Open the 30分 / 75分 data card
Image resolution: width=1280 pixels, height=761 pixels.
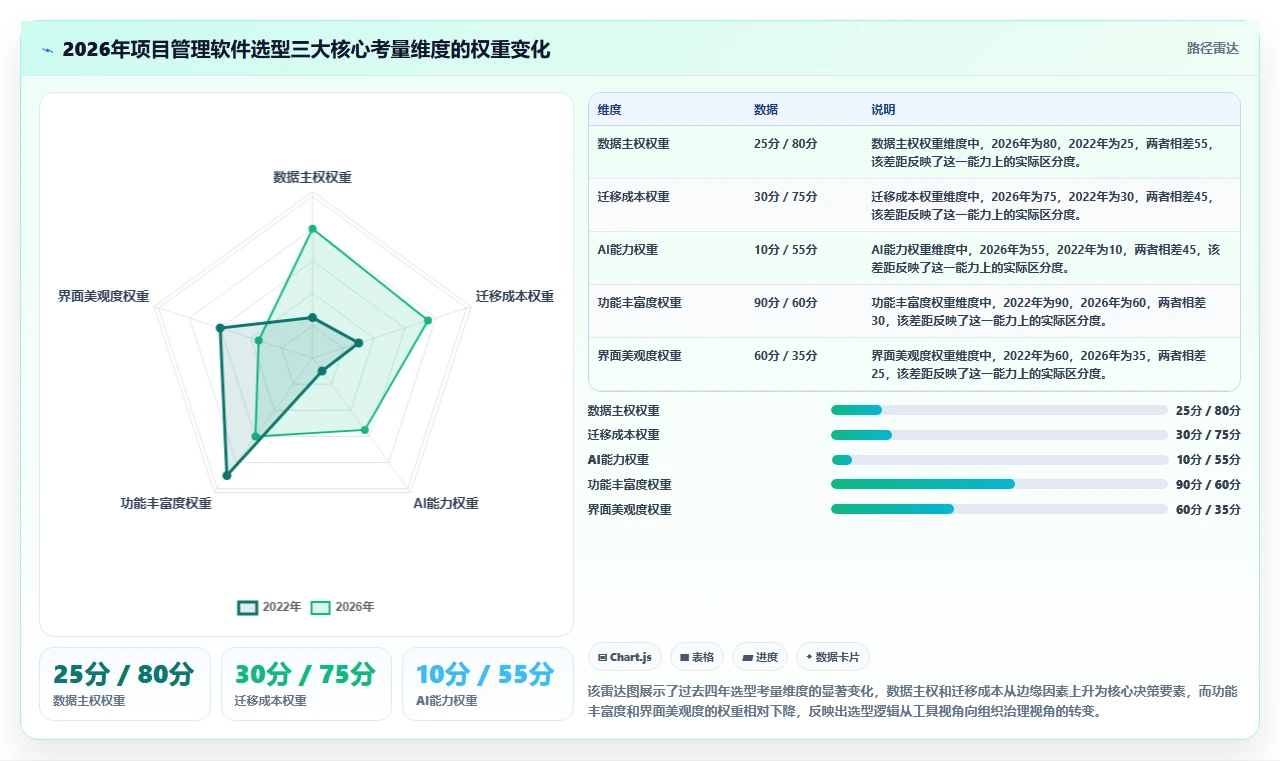click(306, 684)
